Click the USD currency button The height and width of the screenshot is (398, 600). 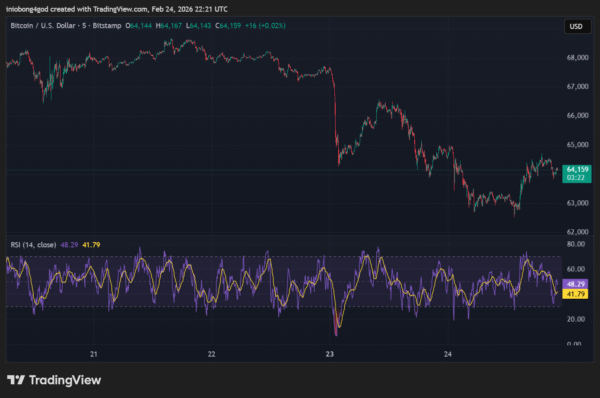(577, 26)
